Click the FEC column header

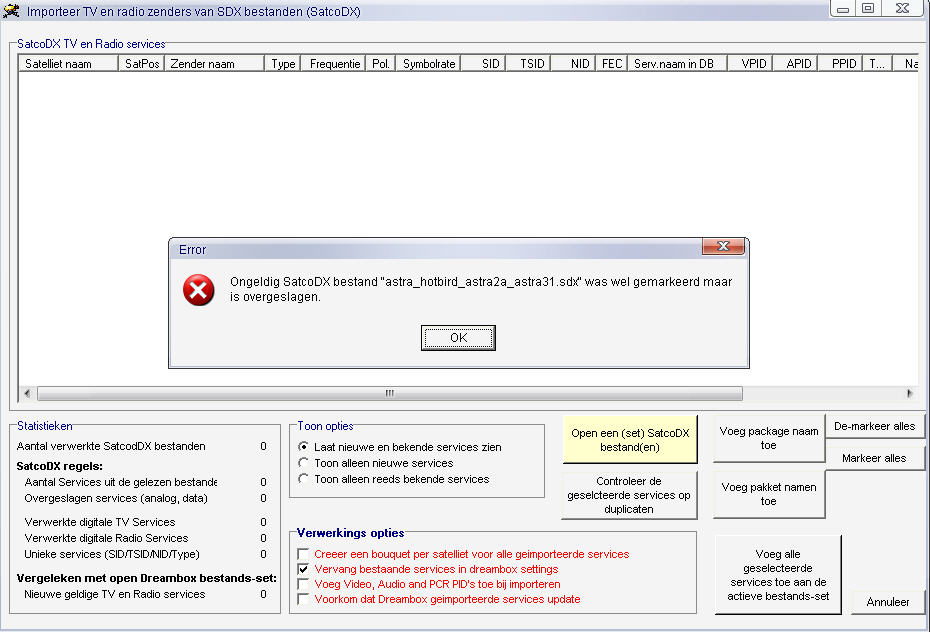pos(611,63)
